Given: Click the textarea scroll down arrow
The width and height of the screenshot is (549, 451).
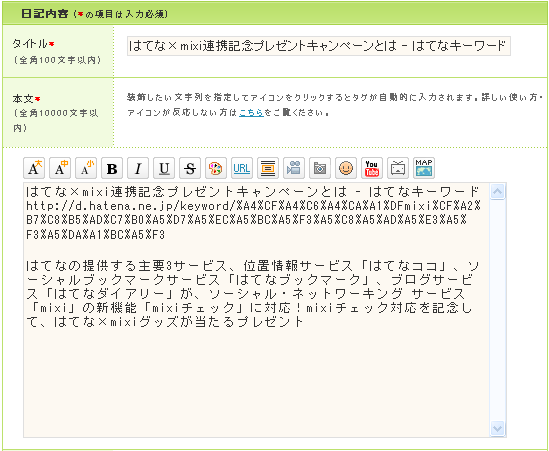Looking at the screenshot, I should point(498,428).
